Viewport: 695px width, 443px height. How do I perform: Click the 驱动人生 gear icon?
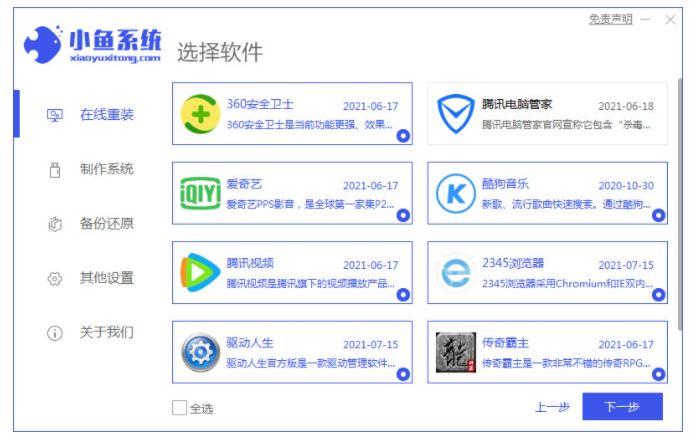tap(201, 353)
